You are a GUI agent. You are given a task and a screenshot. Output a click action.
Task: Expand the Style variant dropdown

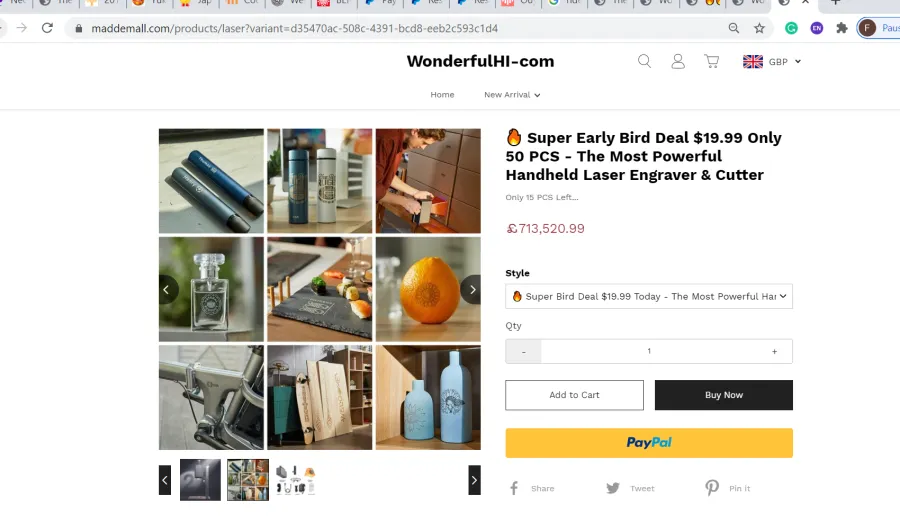(649, 296)
